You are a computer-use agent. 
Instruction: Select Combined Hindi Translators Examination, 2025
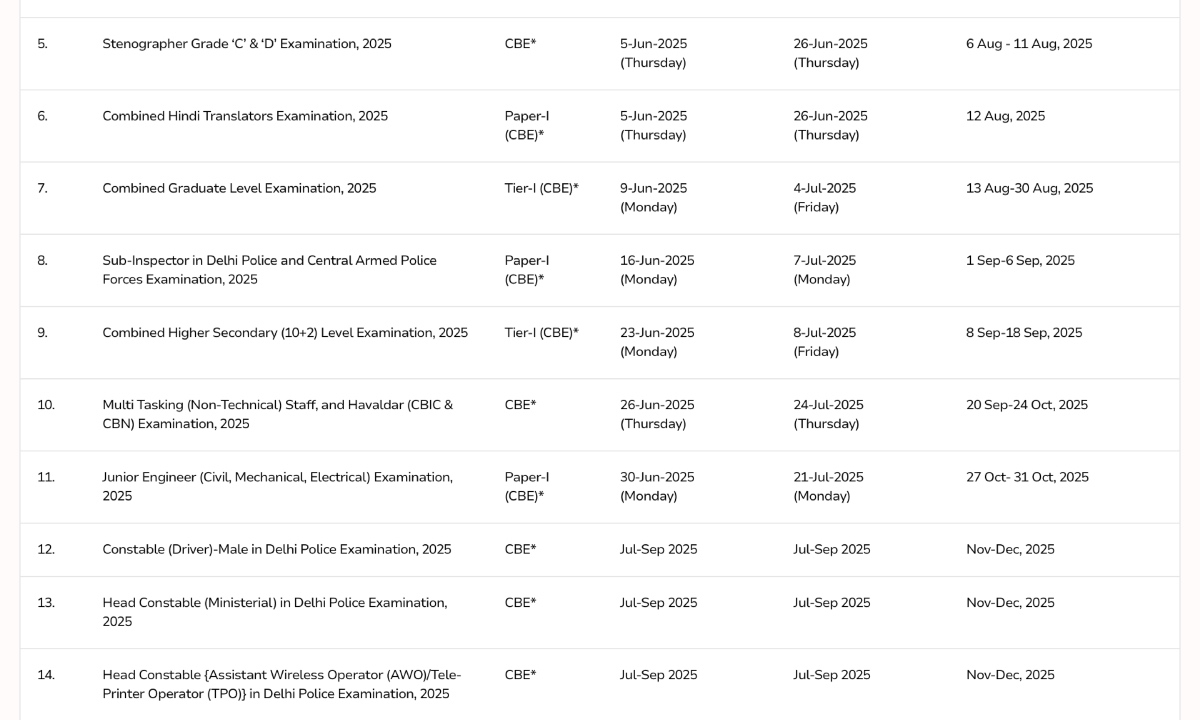(245, 116)
